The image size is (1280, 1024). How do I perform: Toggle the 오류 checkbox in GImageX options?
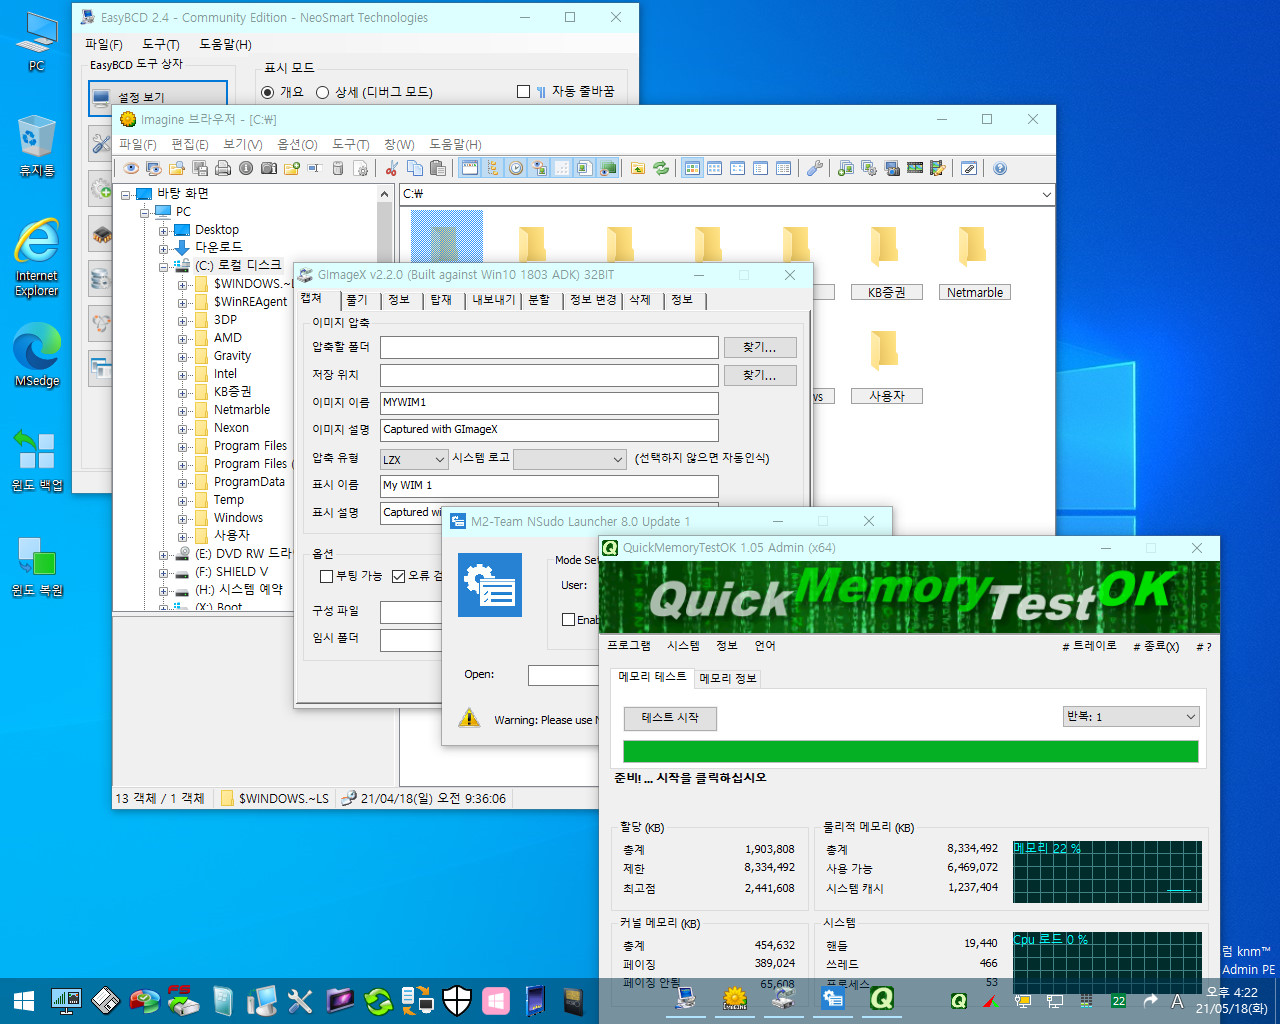point(398,576)
